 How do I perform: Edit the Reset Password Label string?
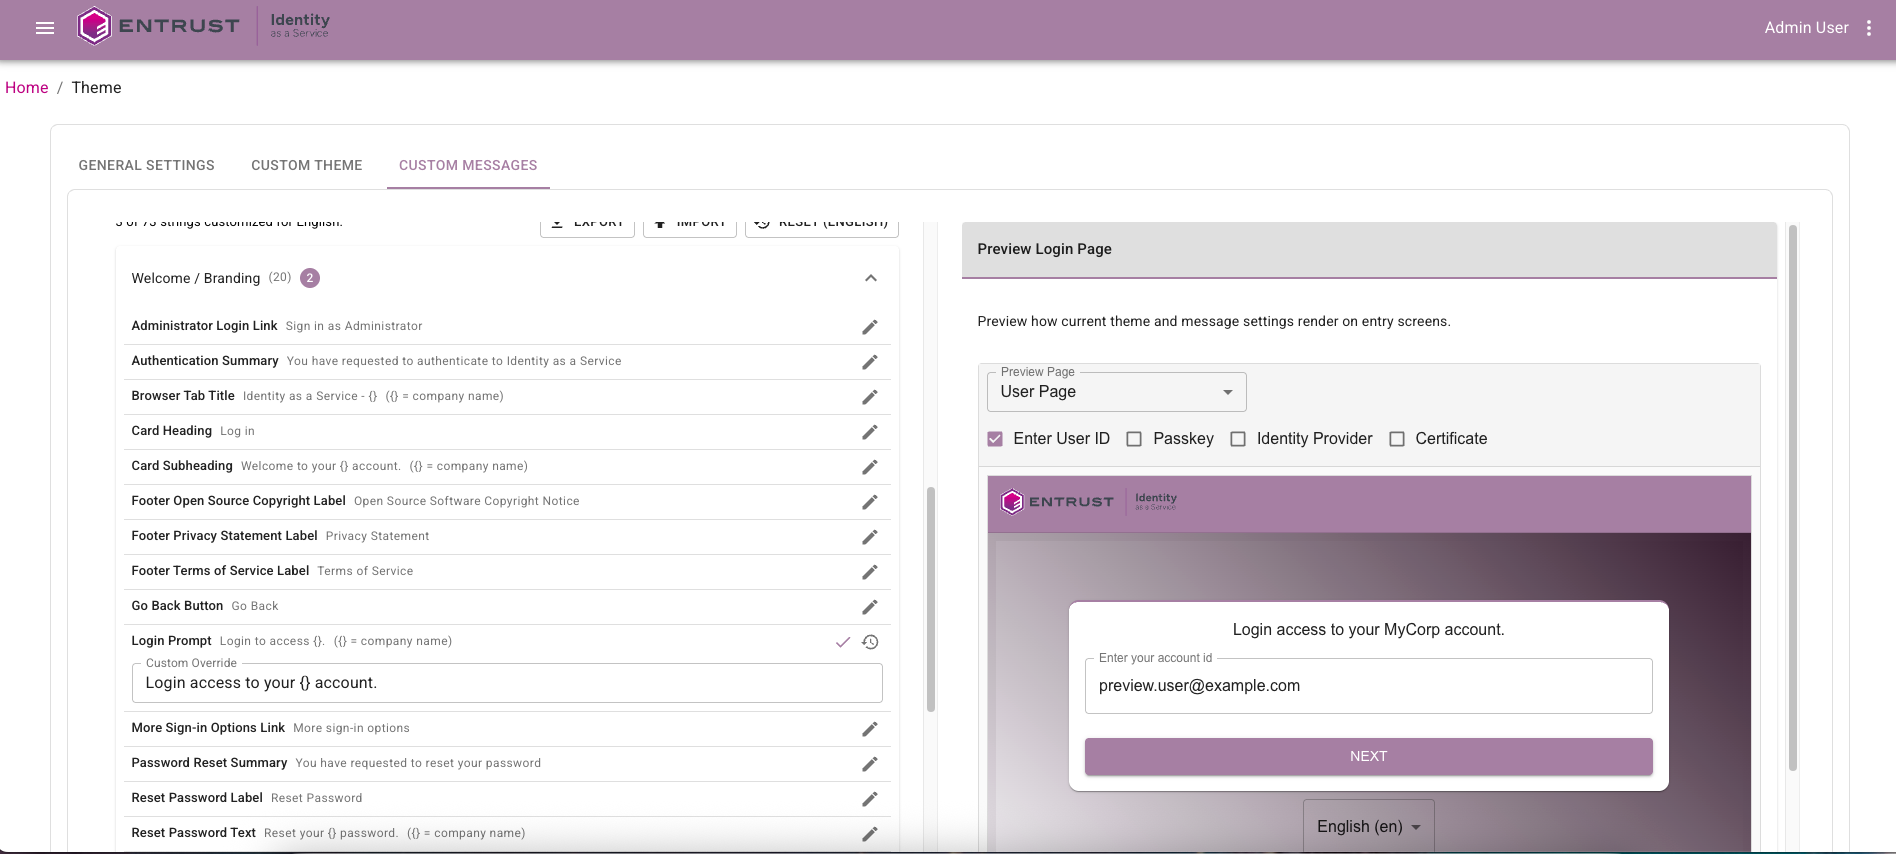(x=870, y=799)
